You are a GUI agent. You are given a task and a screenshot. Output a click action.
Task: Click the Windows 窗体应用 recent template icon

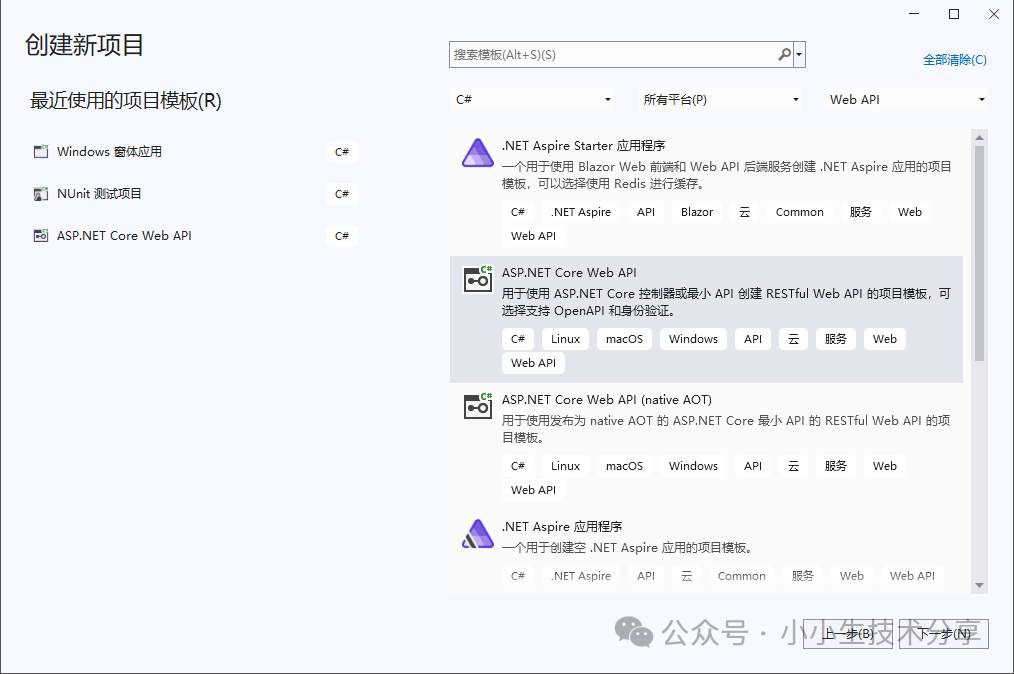click(41, 152)
